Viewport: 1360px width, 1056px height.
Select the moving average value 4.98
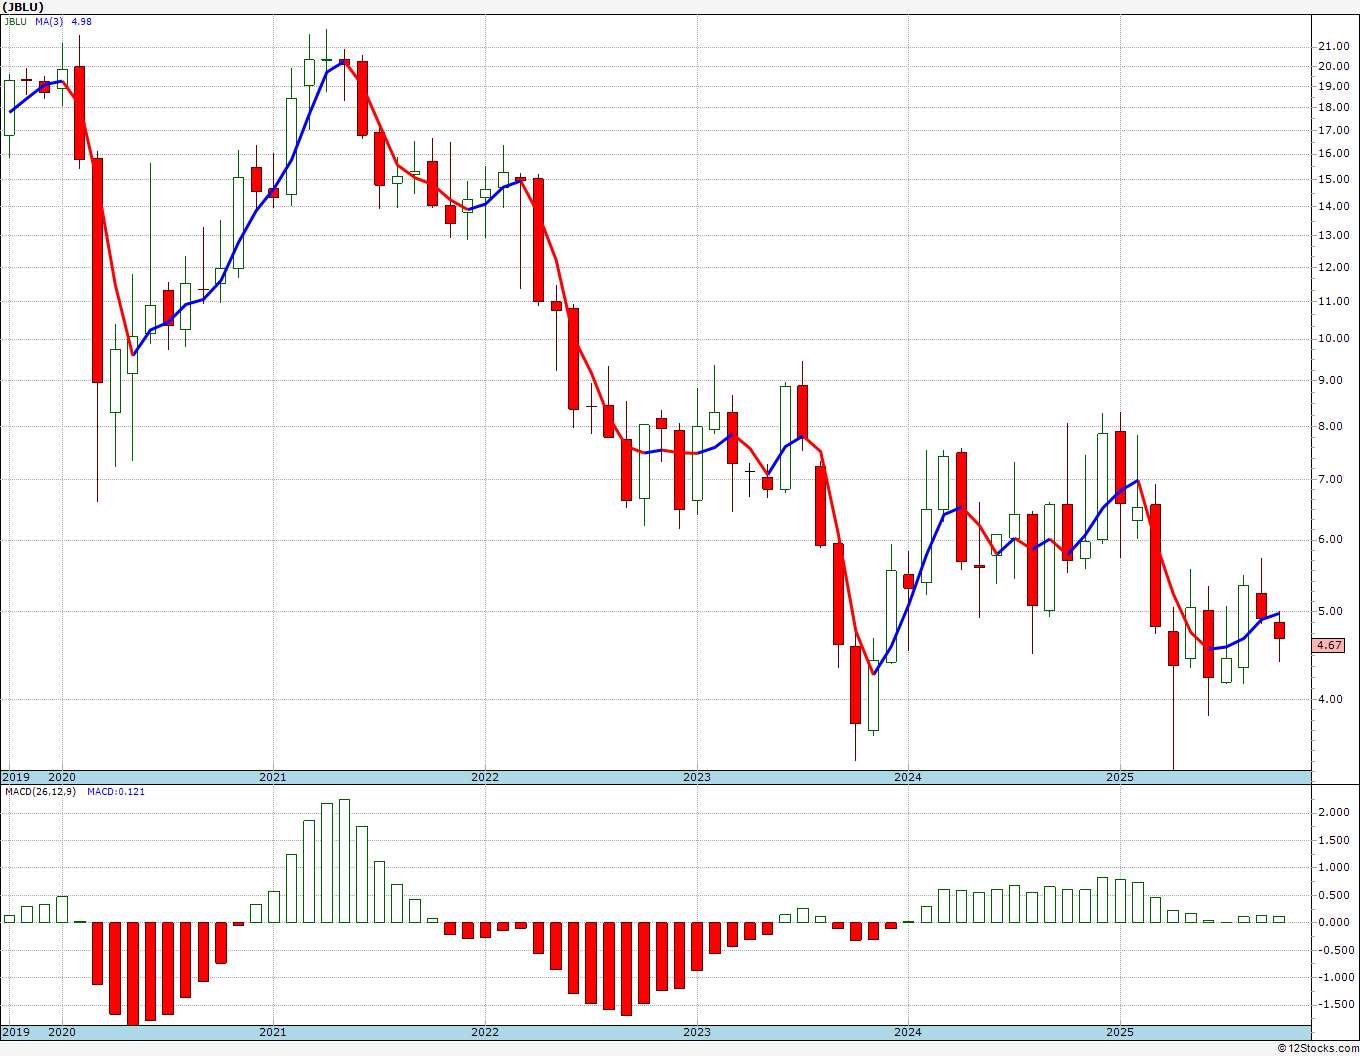tap(82, 21)
